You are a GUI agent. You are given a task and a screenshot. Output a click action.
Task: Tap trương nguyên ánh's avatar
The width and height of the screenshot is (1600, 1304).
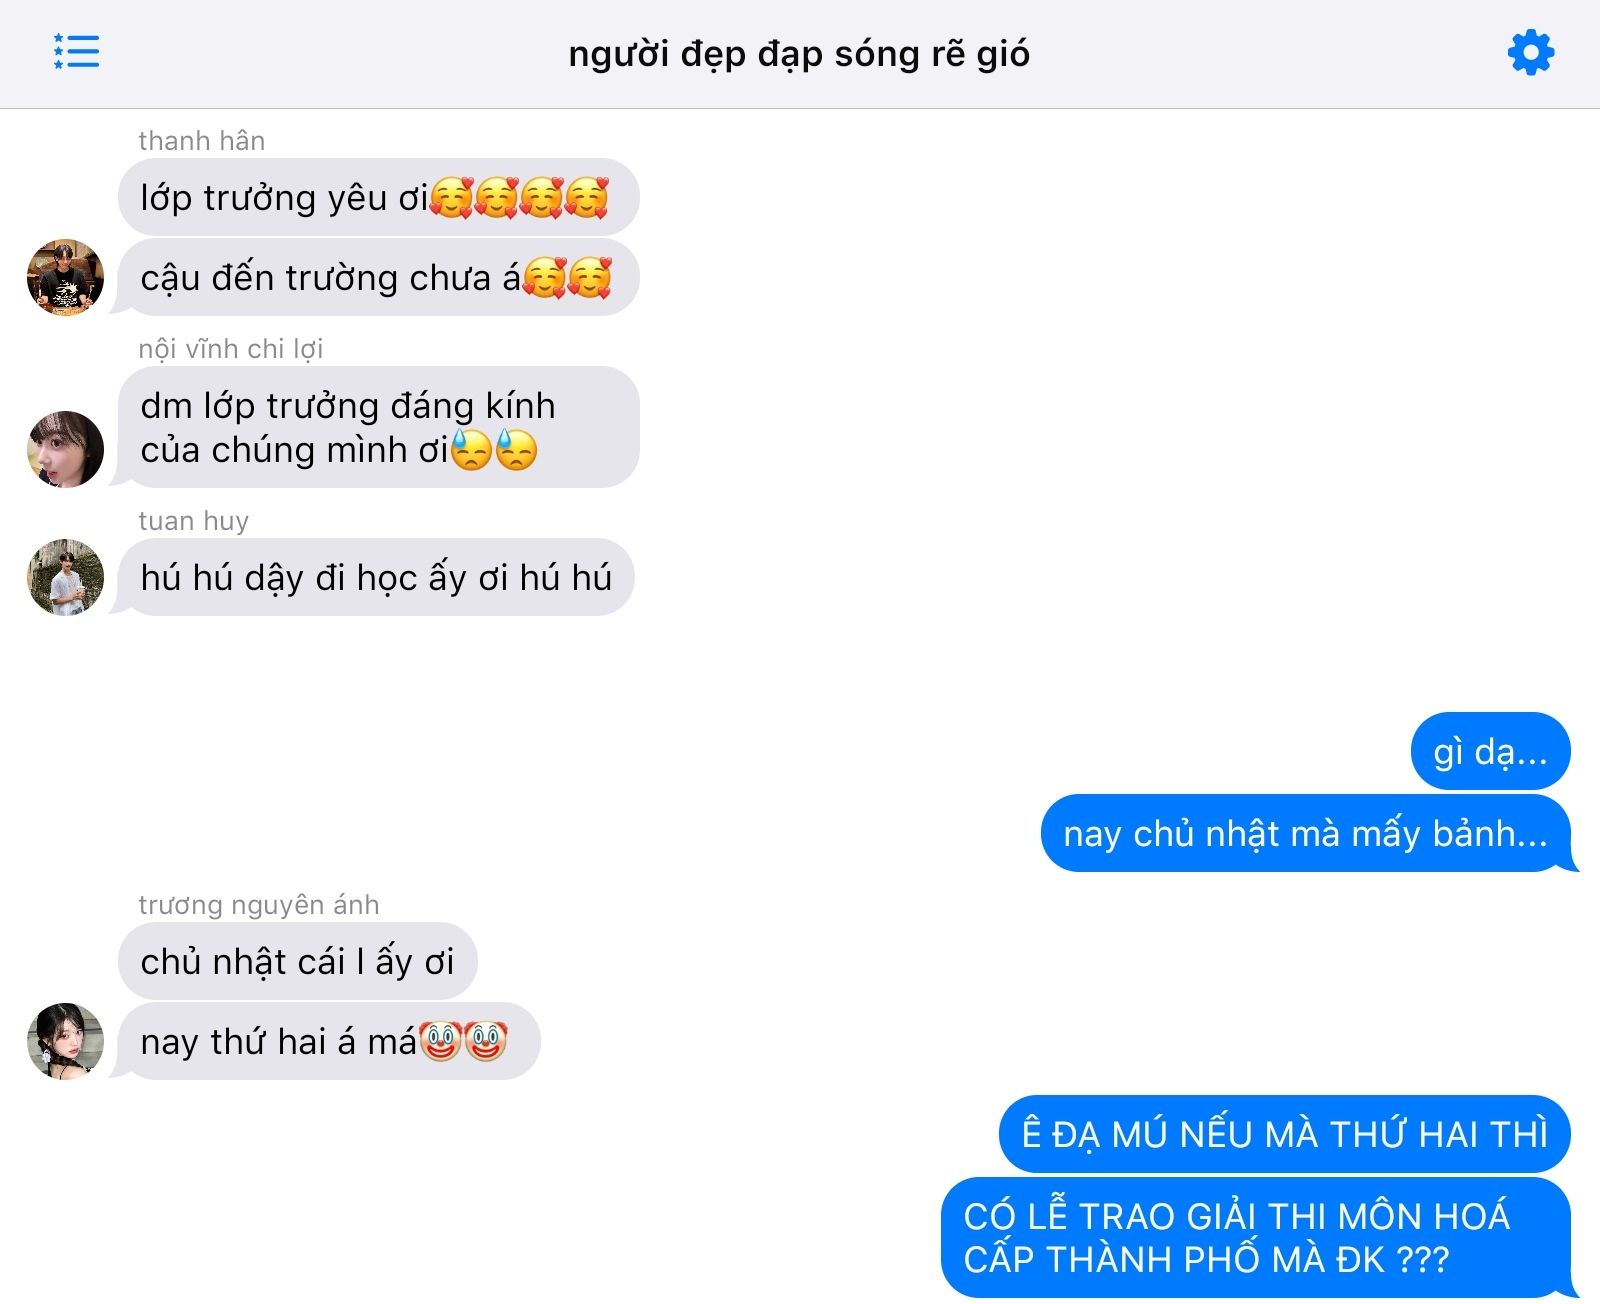tap(65, 1041)
